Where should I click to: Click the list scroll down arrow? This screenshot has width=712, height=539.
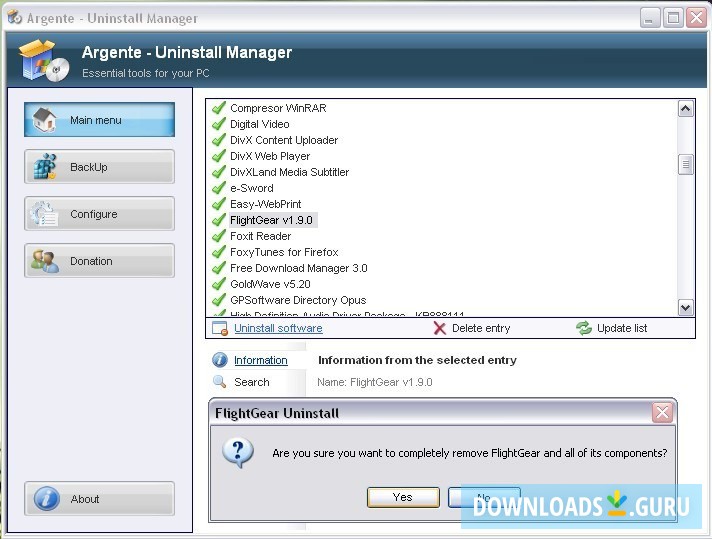[x=685, y=307]
